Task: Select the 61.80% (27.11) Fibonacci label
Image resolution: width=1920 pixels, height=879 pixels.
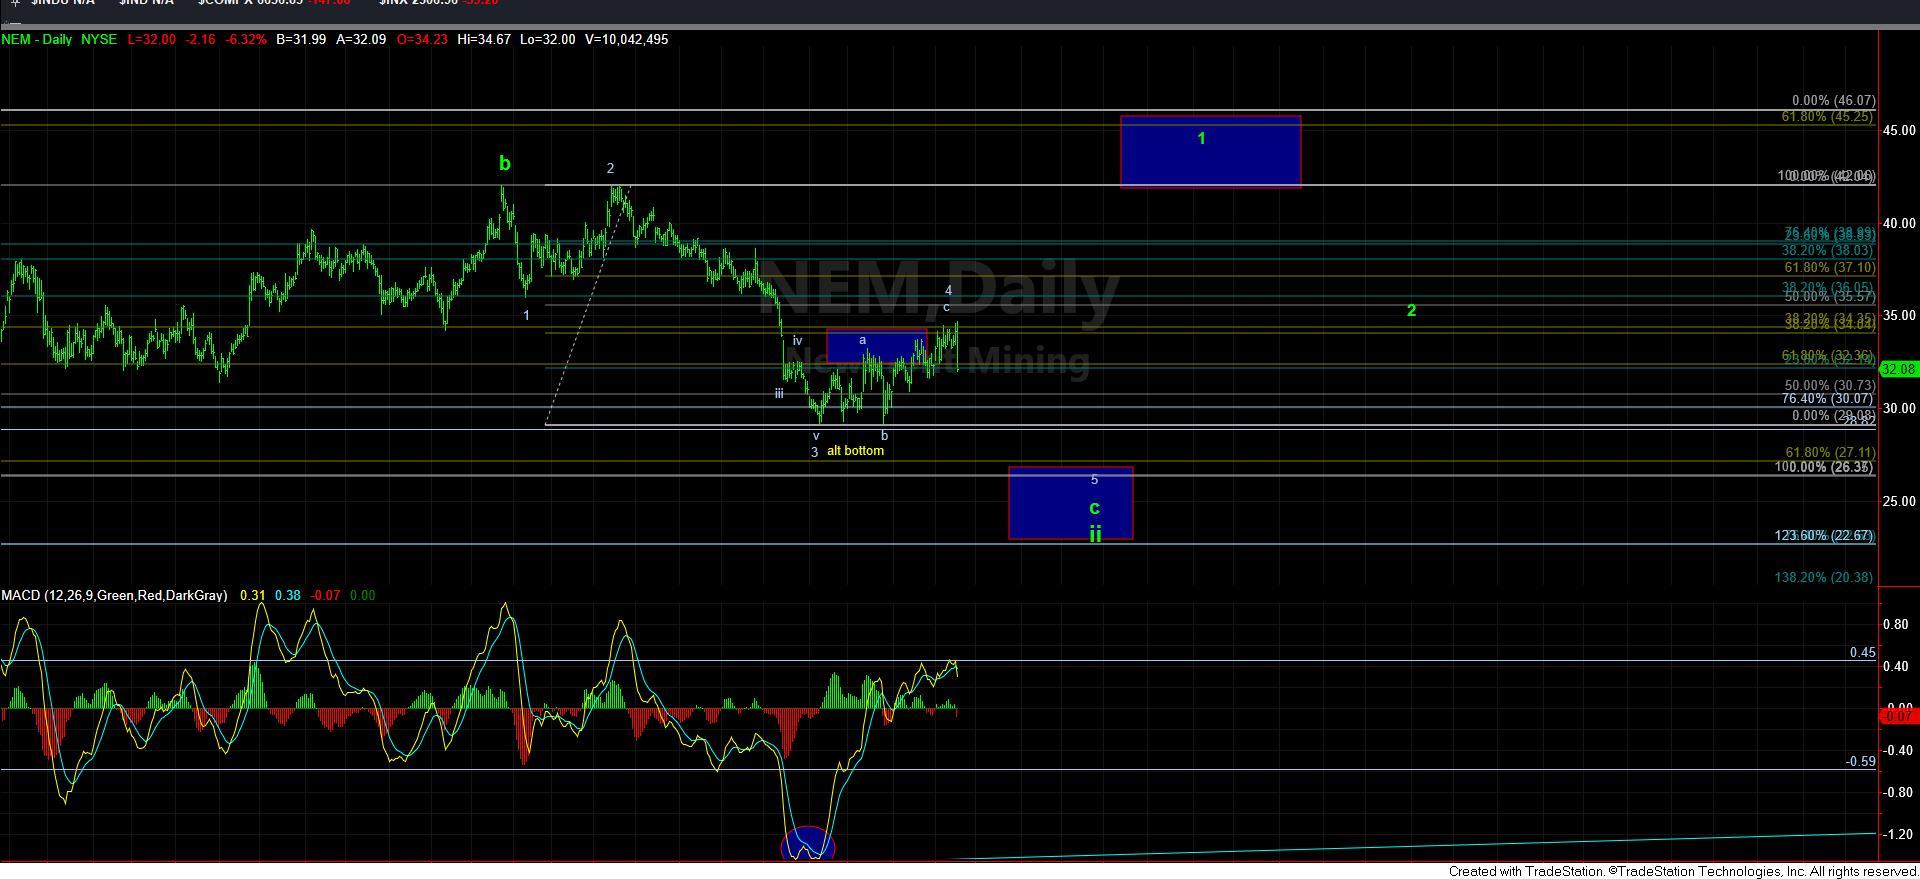Action: [x=1829, y=453]
